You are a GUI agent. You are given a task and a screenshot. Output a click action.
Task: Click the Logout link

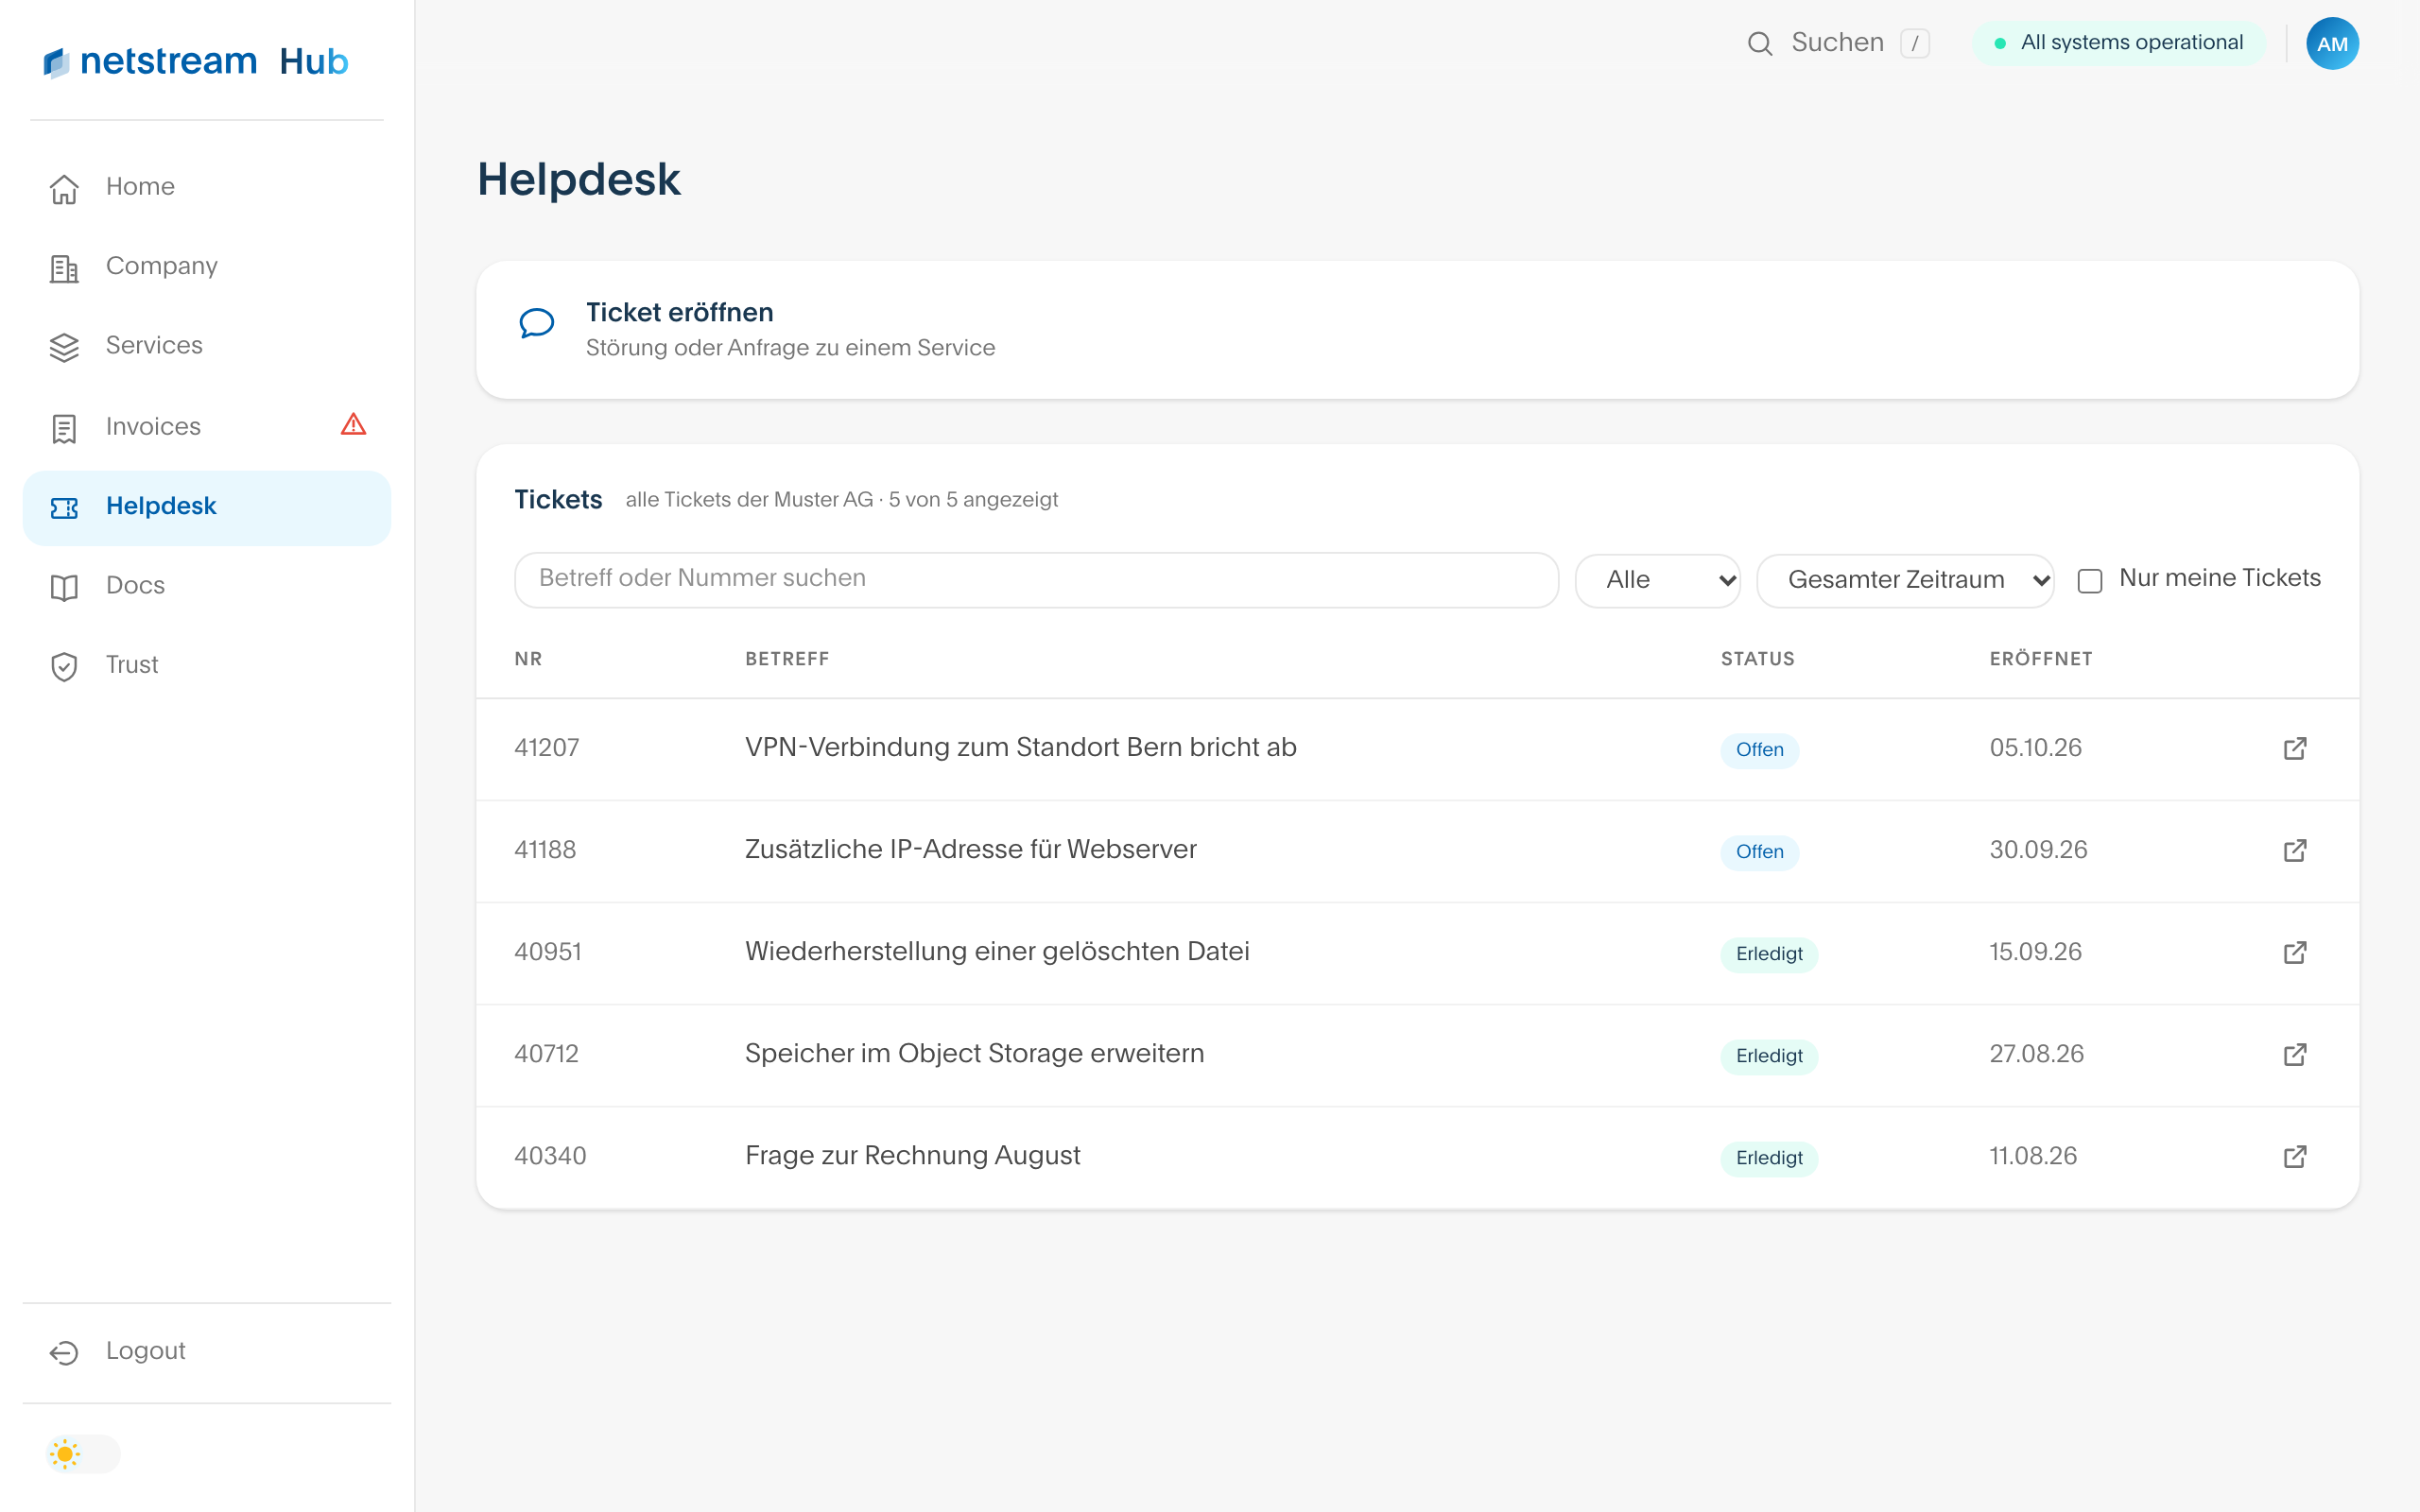207,1351
